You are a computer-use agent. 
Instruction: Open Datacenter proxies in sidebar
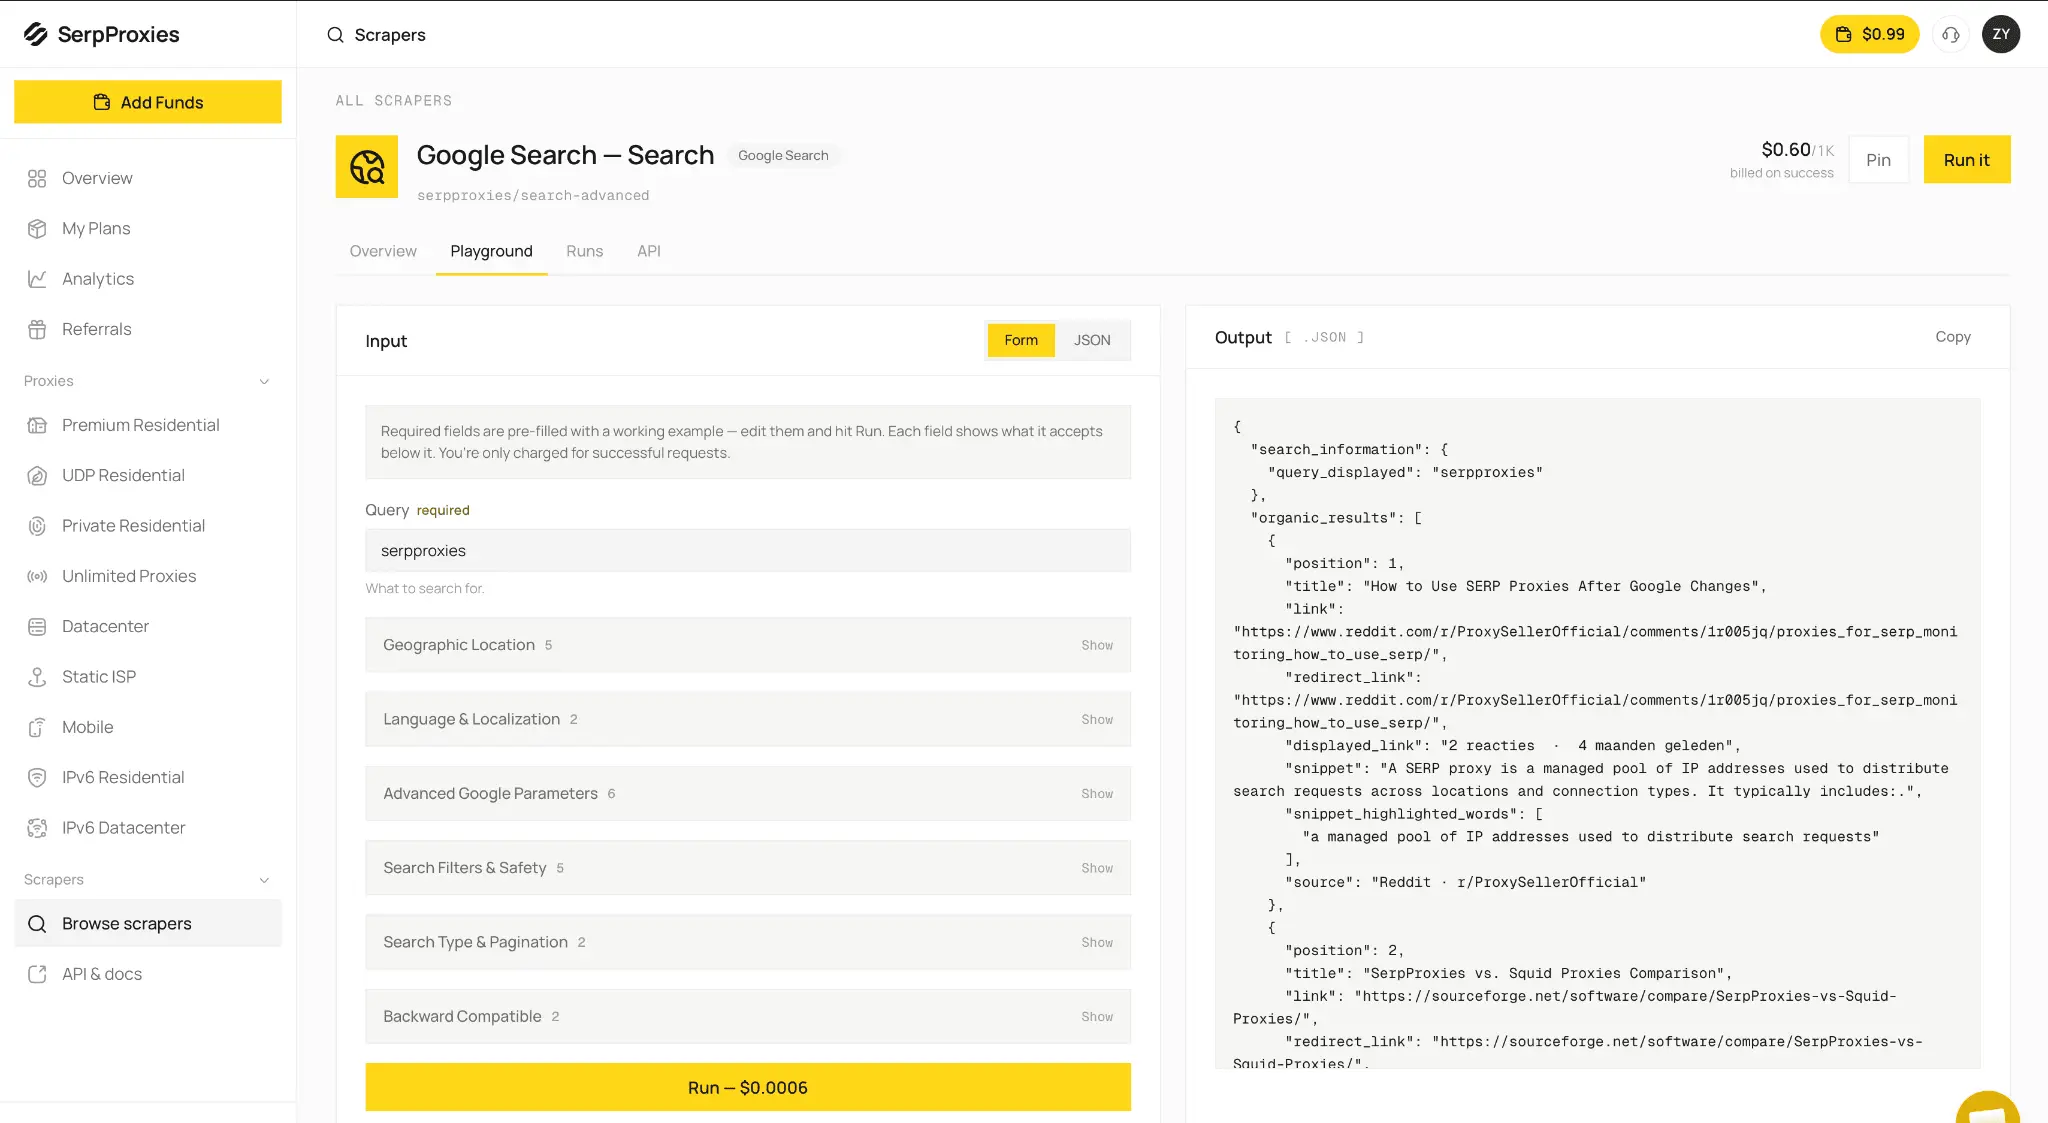point(148,626)
